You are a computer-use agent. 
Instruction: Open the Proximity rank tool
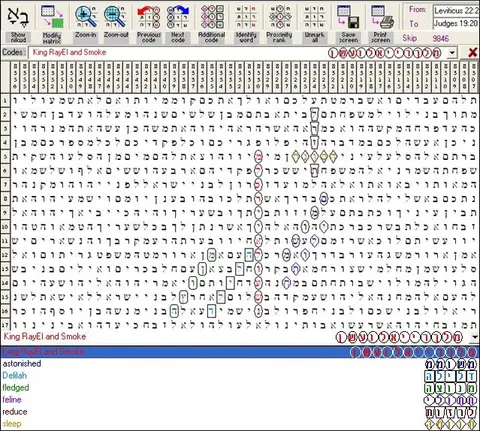click(279, 17)
